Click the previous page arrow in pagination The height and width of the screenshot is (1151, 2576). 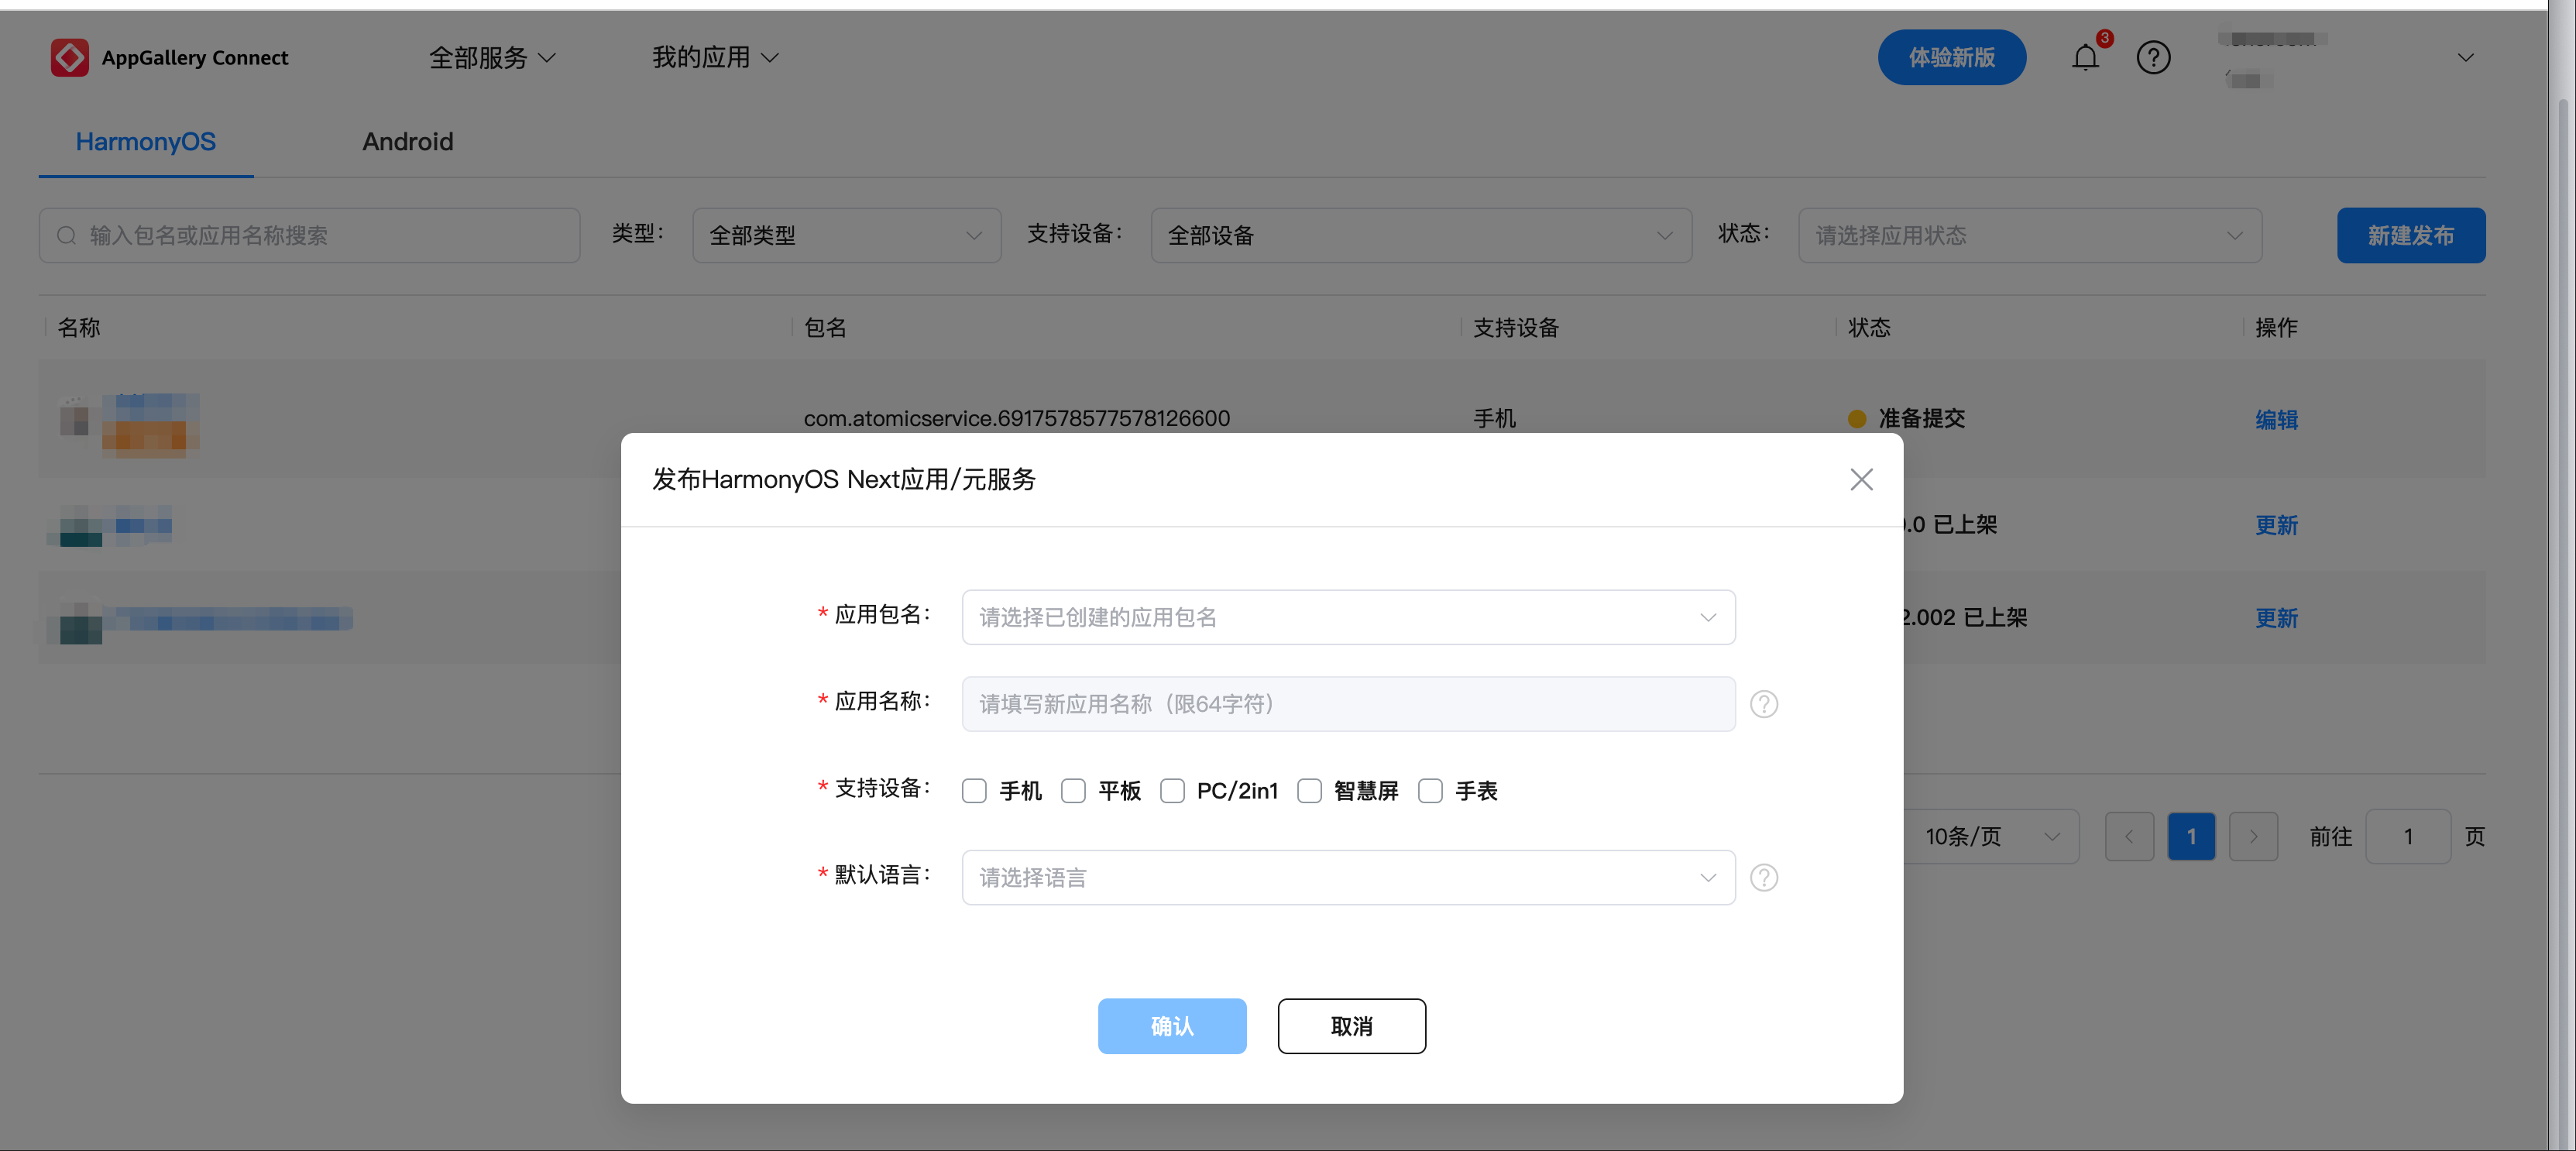pos(2129,836)
